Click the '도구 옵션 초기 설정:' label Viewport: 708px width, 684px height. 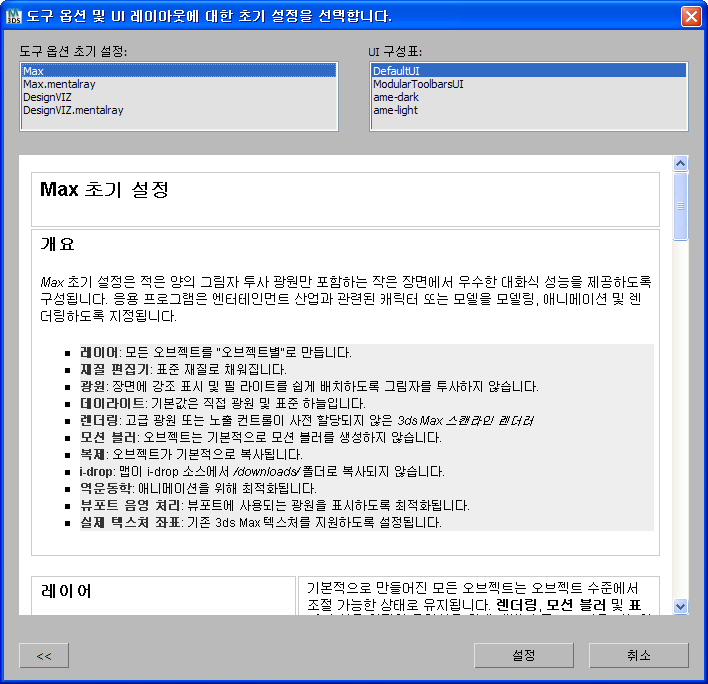tap(73, 51)
